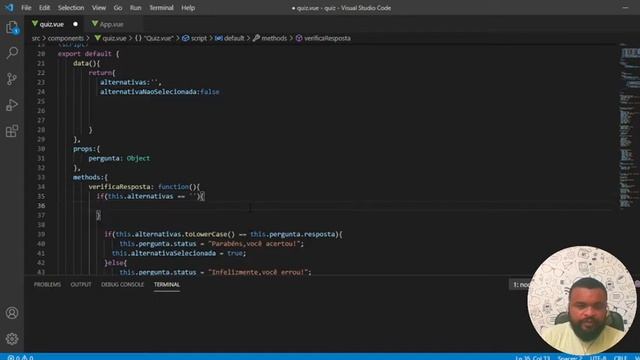Viewport: 640px width, 360px height.
Task: Click the src breadcrumb segment
Action: pos(36,38)
